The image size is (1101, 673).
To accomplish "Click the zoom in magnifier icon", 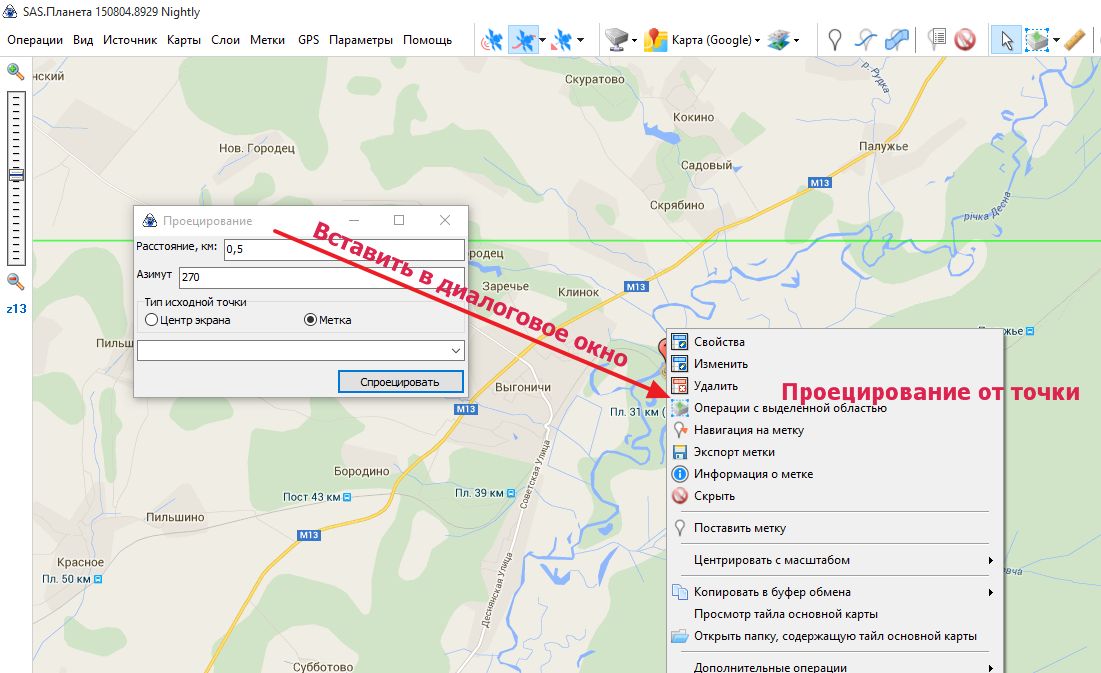I will pos(15,71).
